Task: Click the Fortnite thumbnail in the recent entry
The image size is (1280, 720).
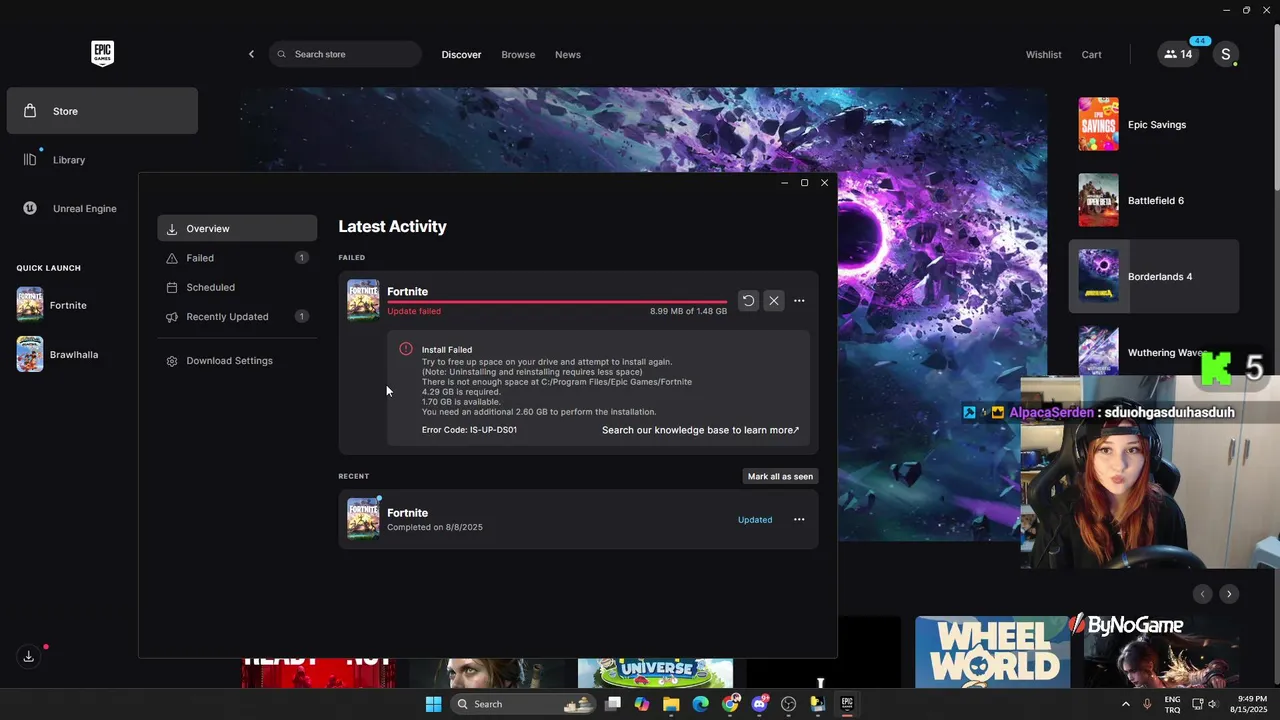Action: tap(363, 519)
